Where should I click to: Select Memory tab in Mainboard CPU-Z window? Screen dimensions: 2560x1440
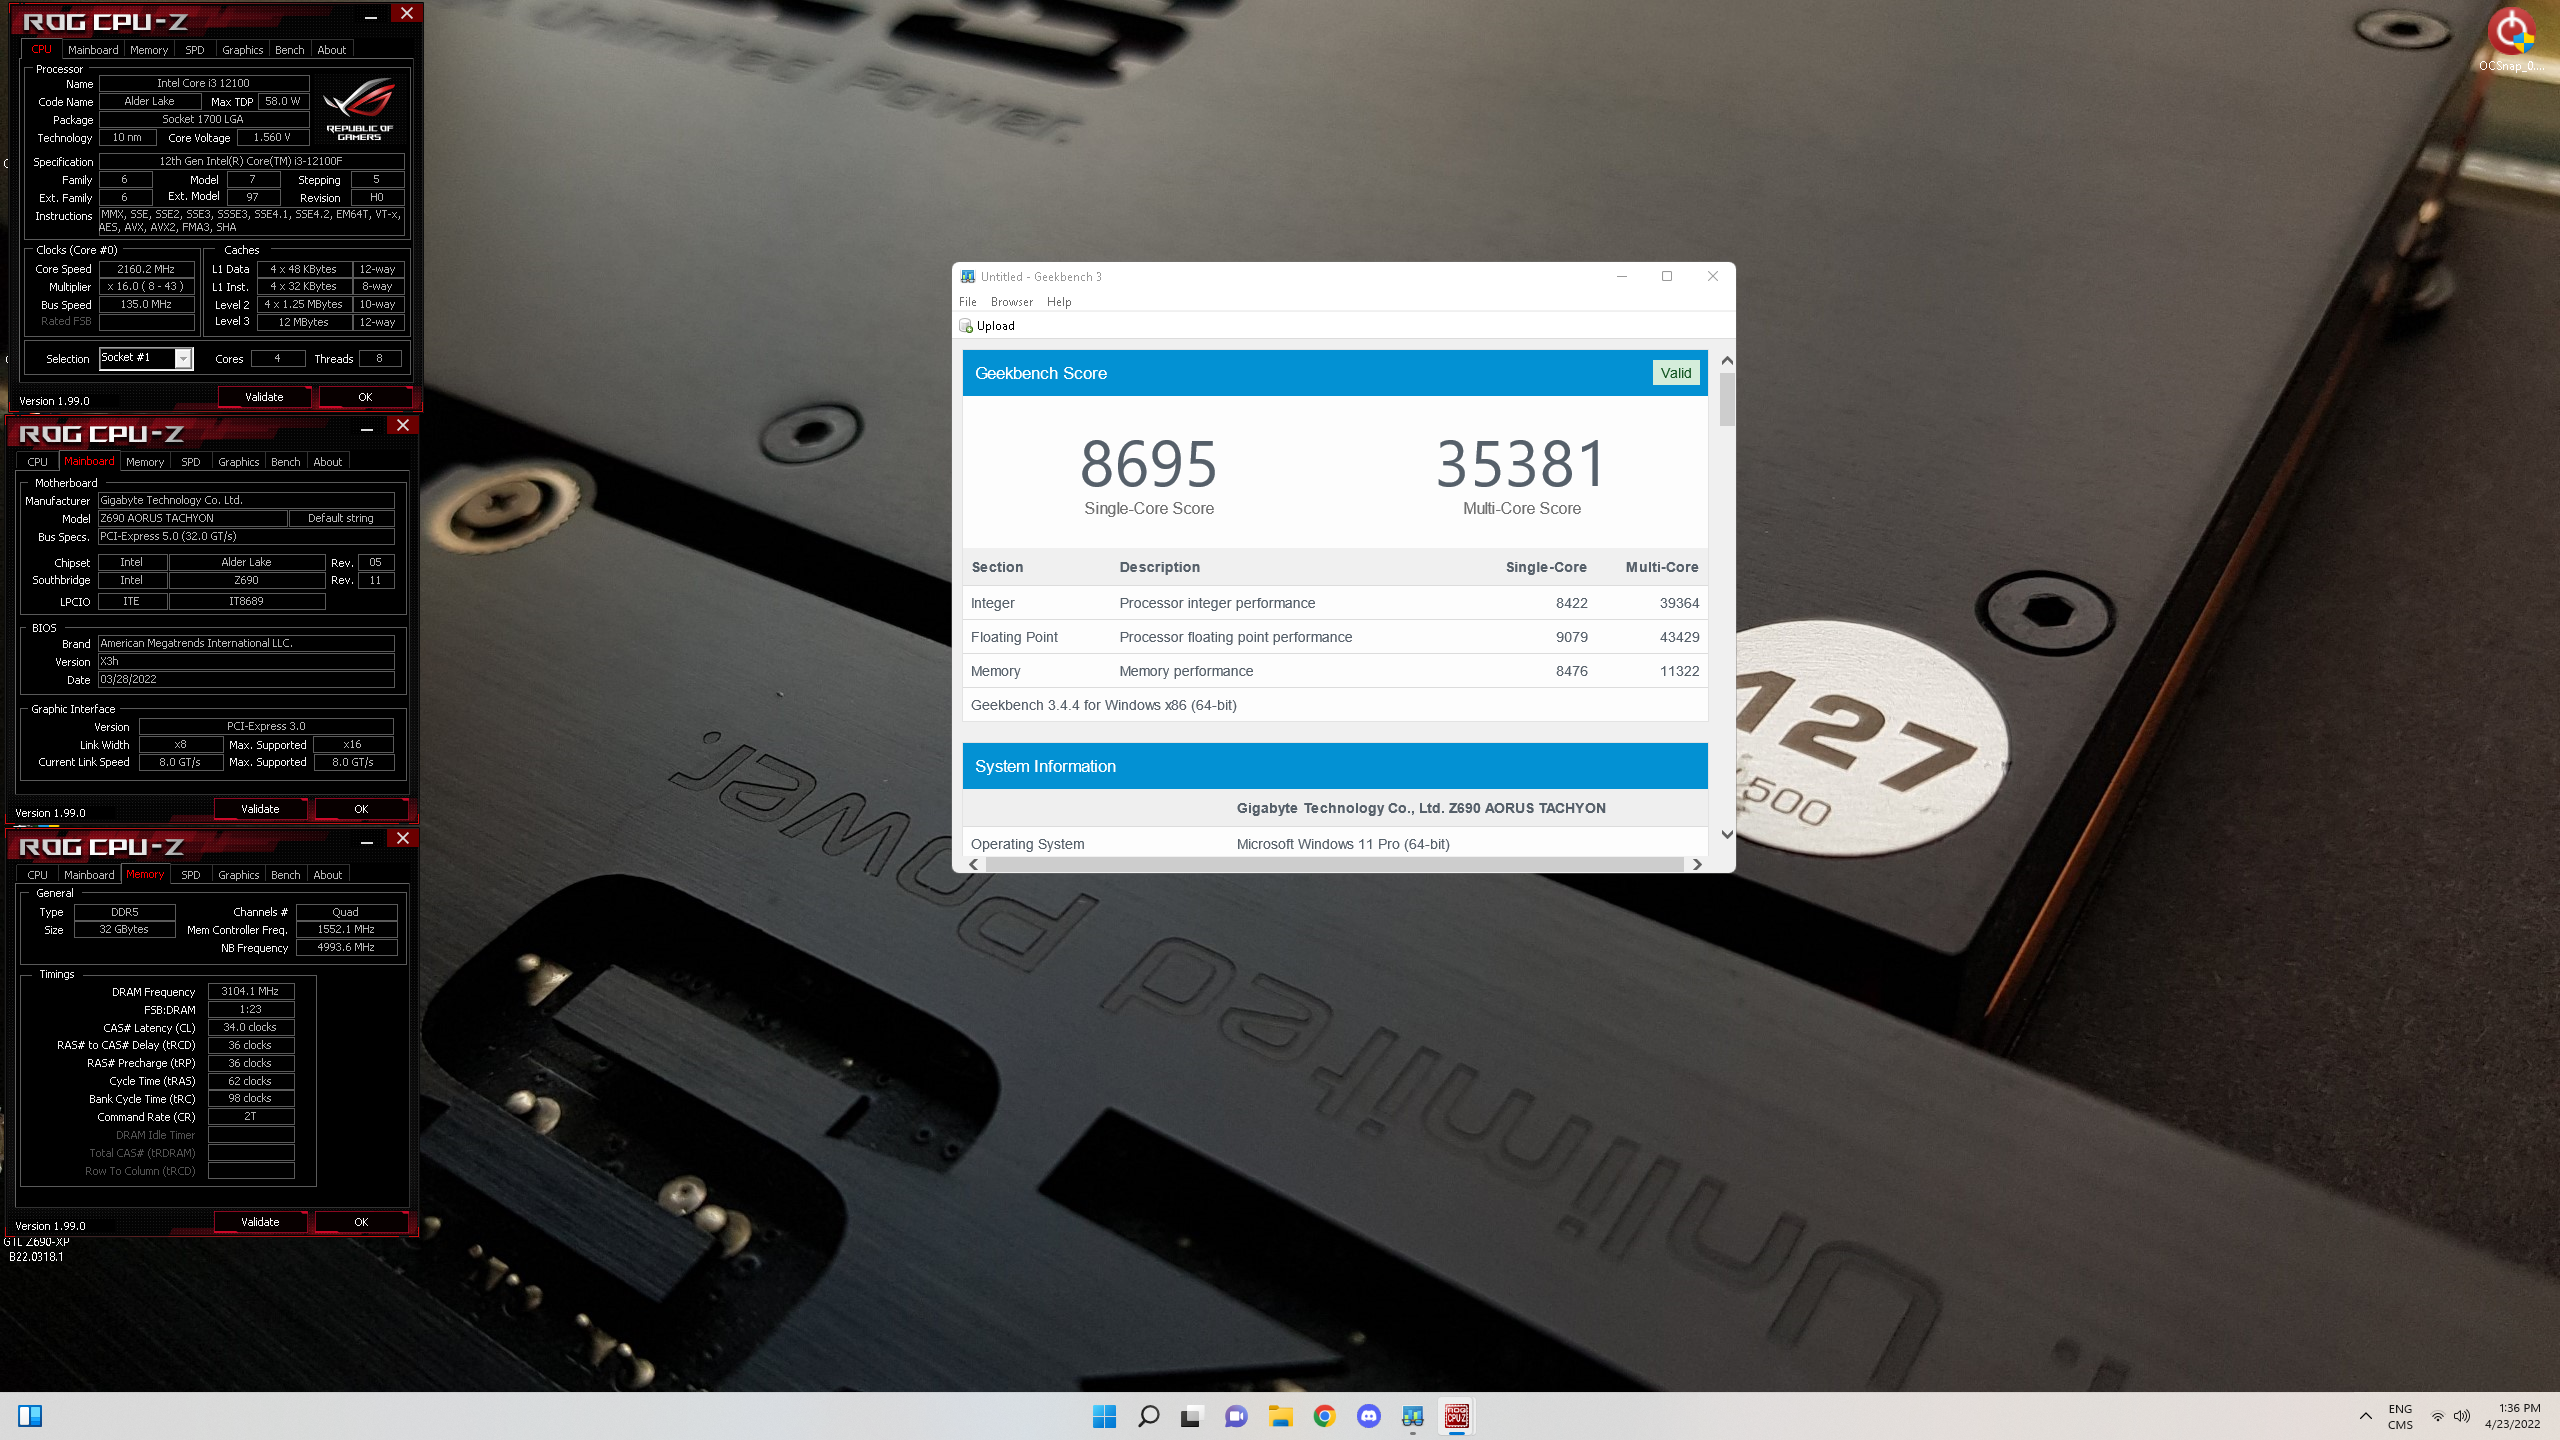point(145,462)
